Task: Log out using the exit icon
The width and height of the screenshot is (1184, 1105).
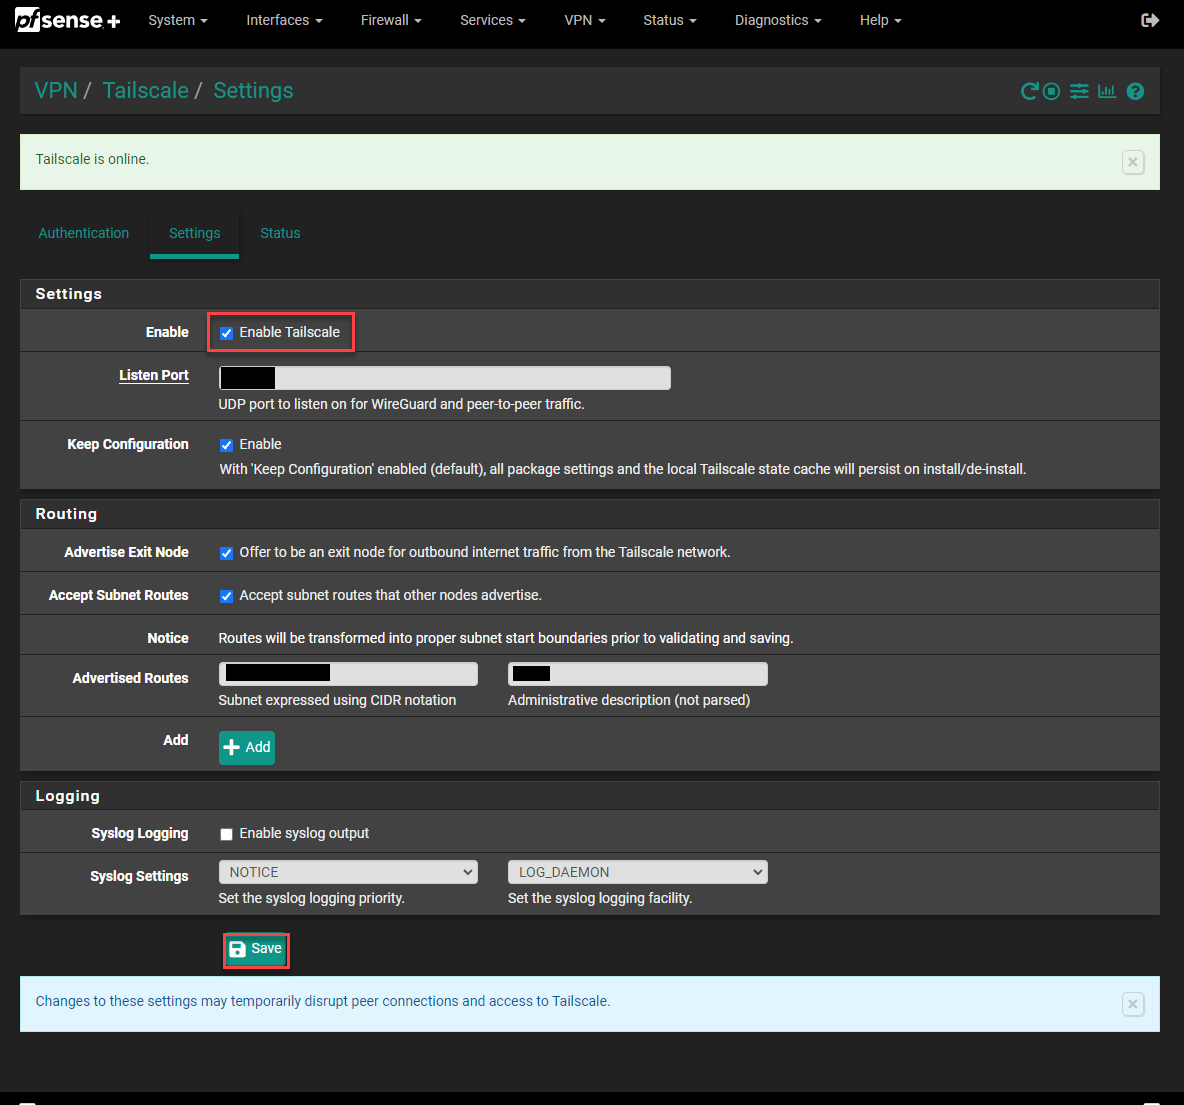Action: pos(1150,19)
